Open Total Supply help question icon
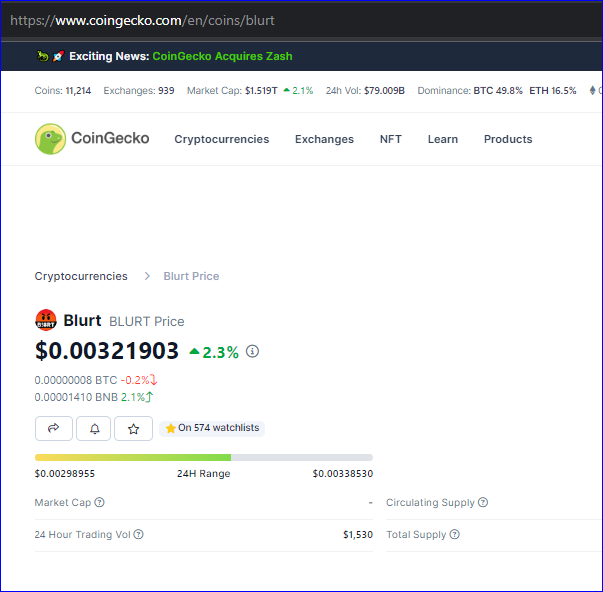This screenshot has height=592, width=603. [x=455, y=534]
